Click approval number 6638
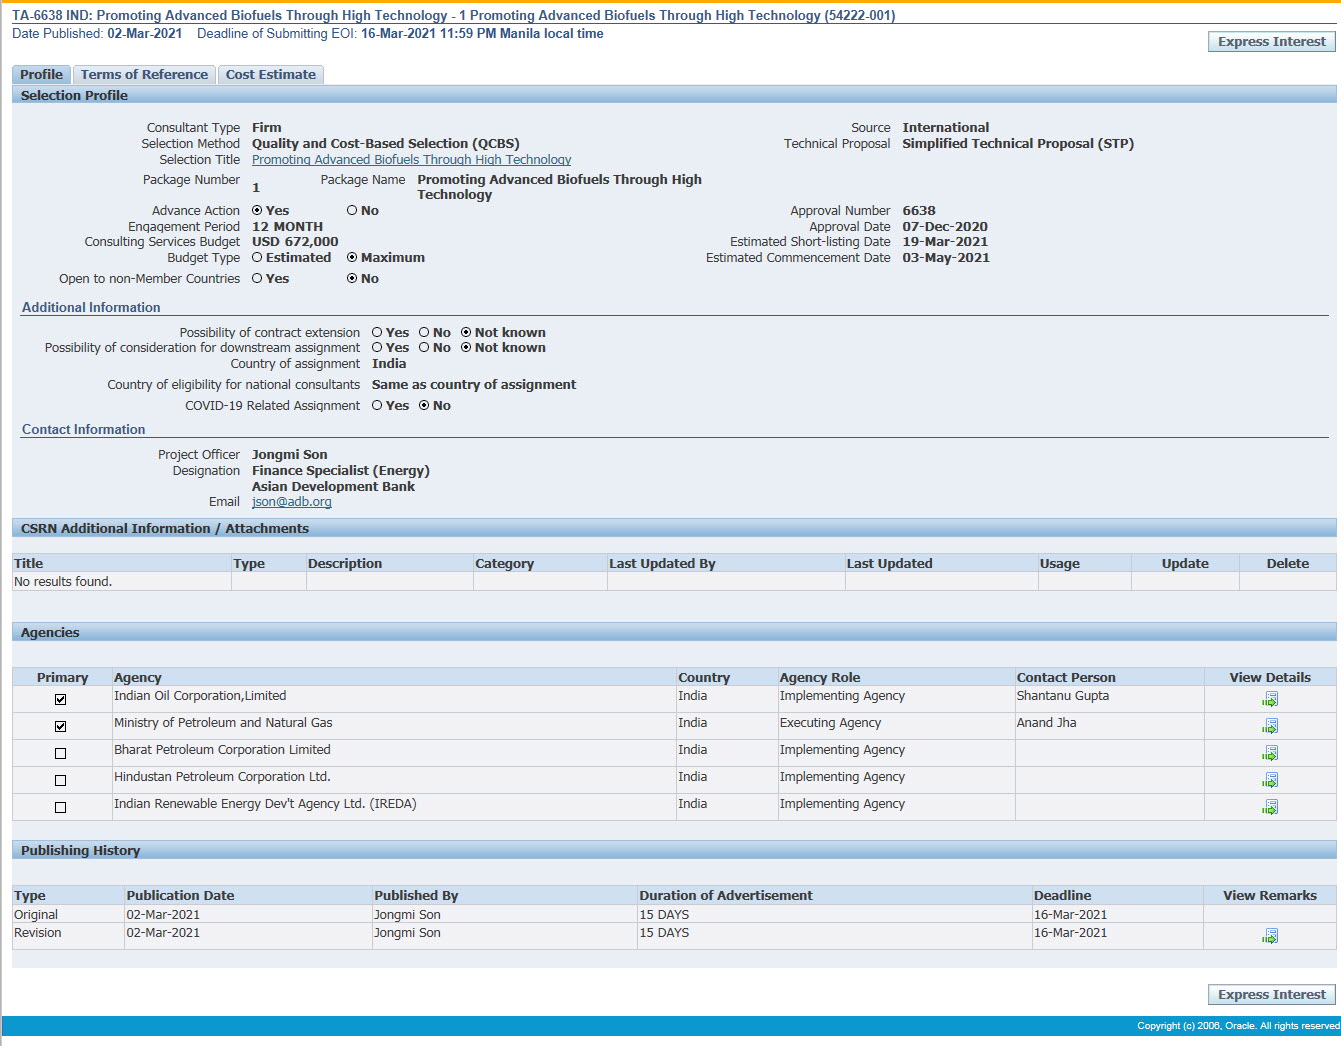 click(919, 210)
